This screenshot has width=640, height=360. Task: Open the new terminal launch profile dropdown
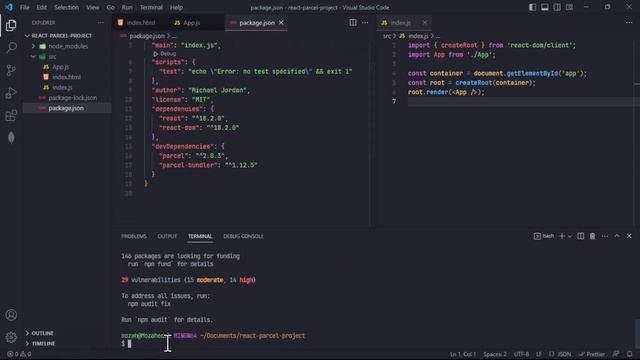pyautogui.click(x=570, y=236)
